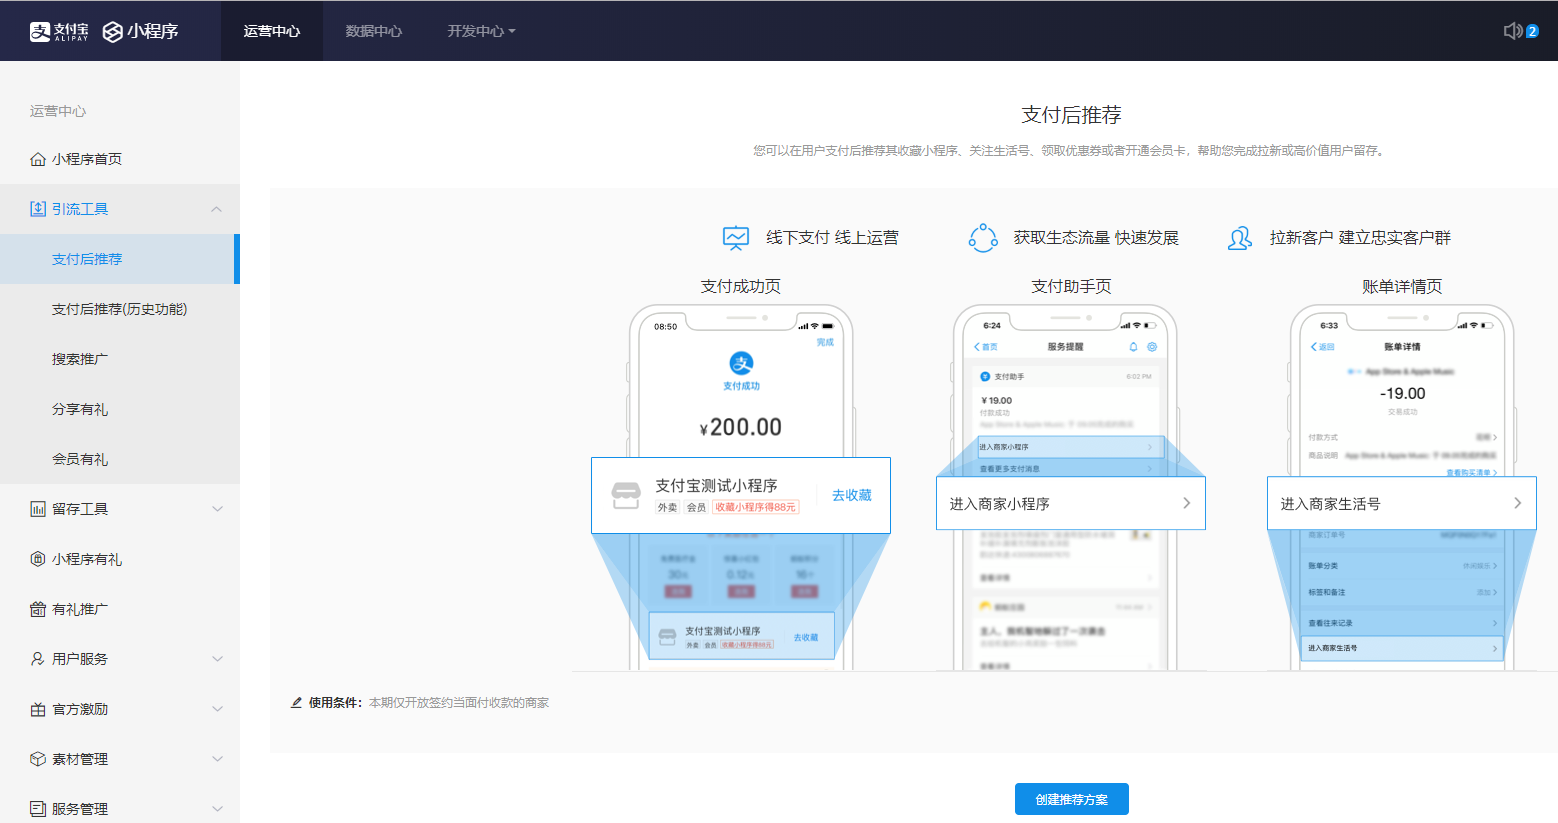Click the 素材管理 cube icon
The height and width of the screenshot is (823, 1558).
[38, 759]
